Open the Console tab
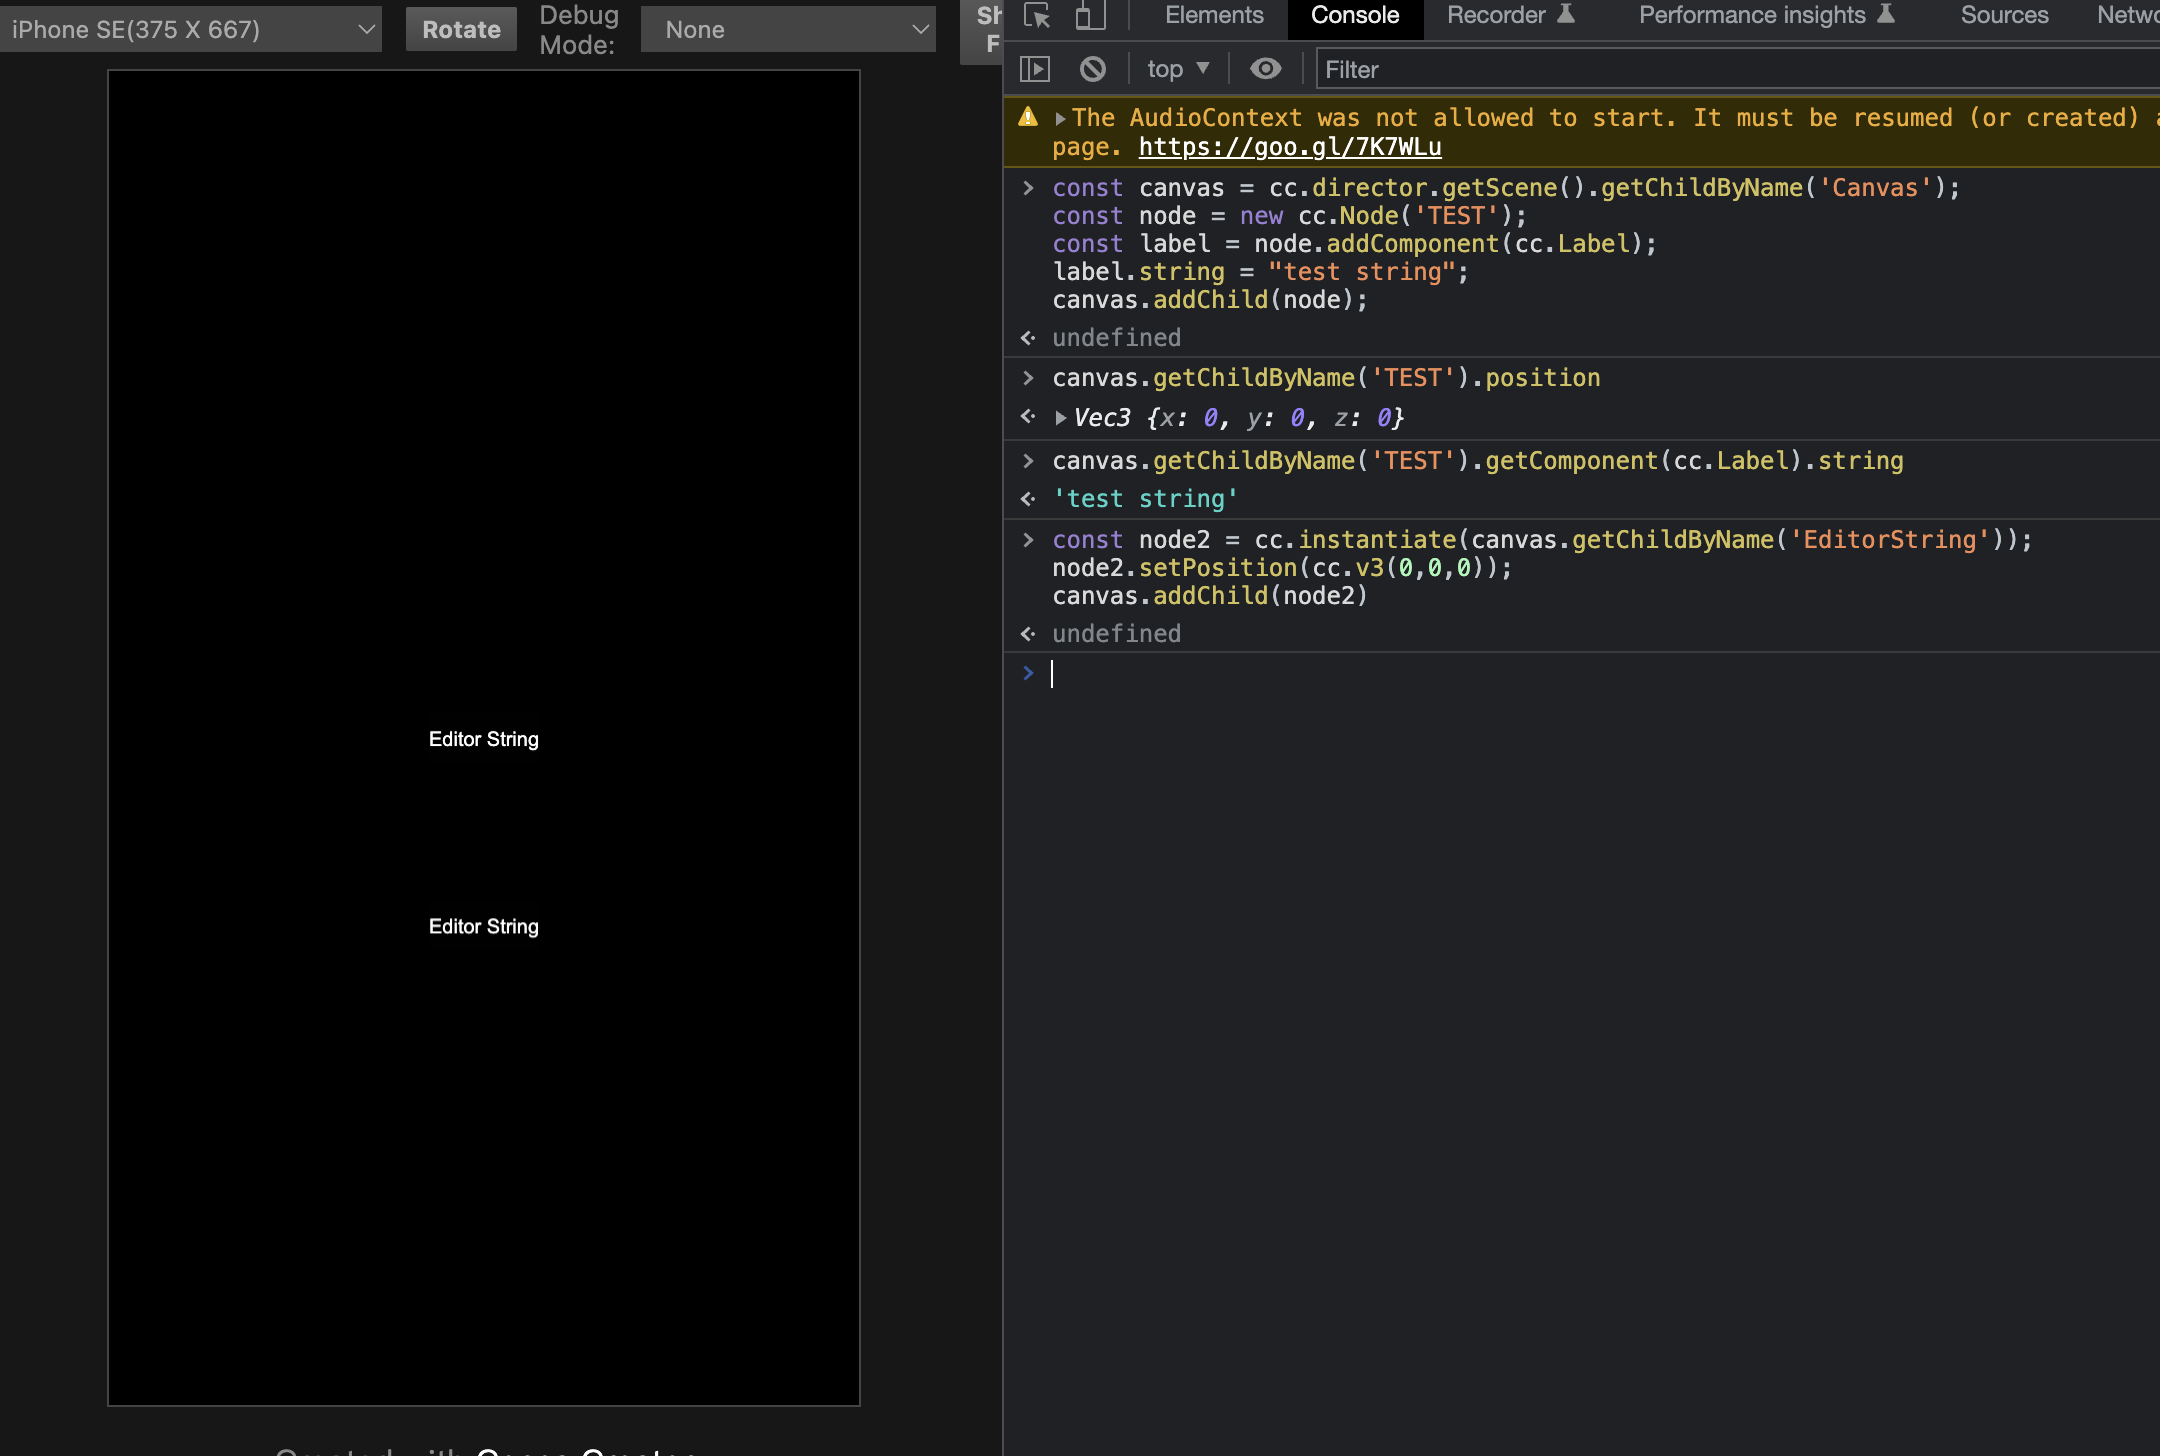 [x=1354, y=16]
